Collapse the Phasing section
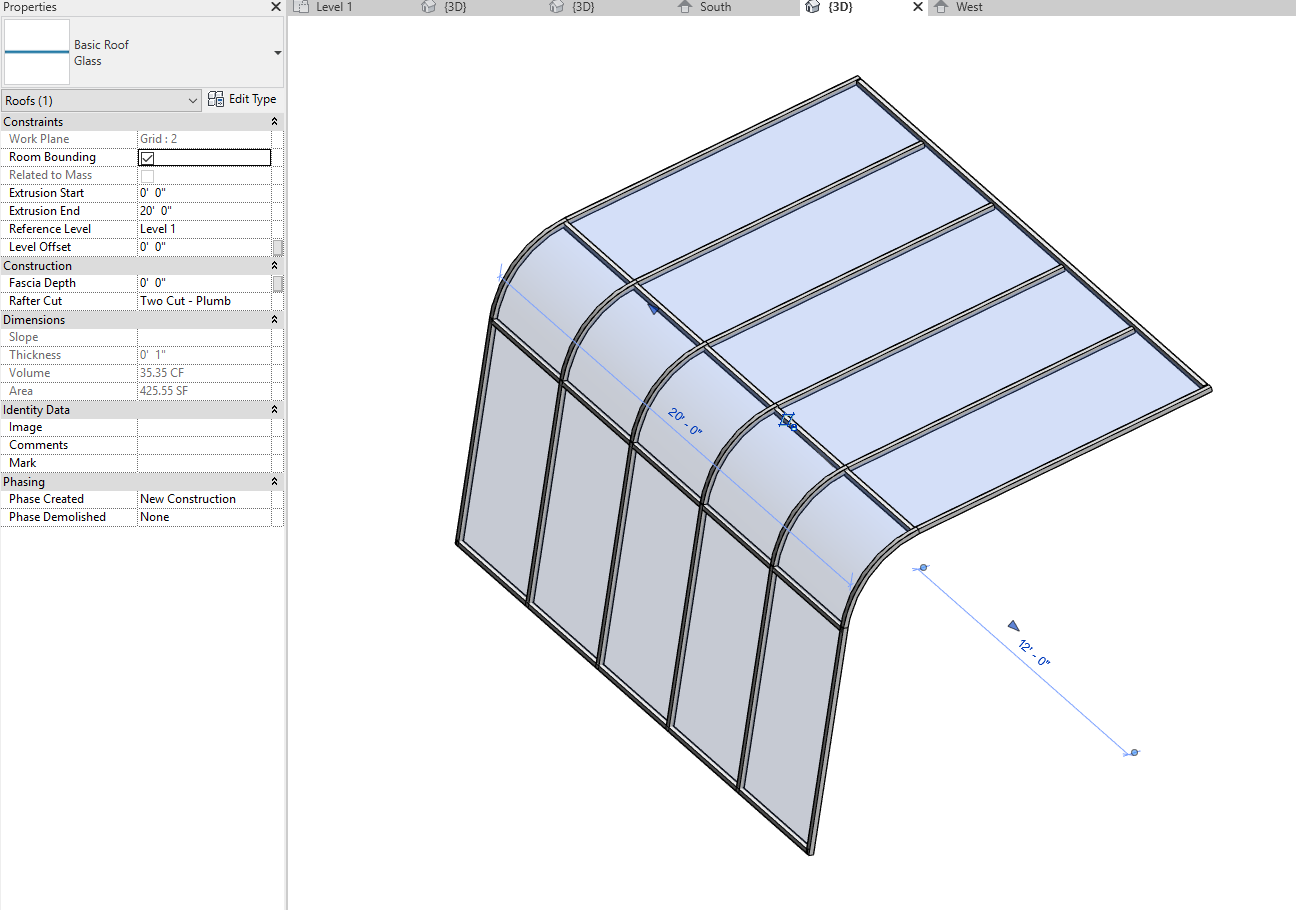Screen dimensions: 1296x910 click(x=274, y=481)
